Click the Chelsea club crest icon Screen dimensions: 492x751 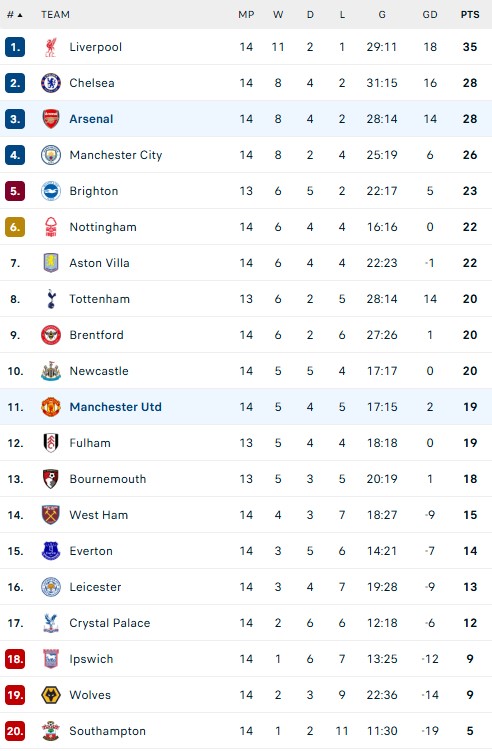[50, 83]
